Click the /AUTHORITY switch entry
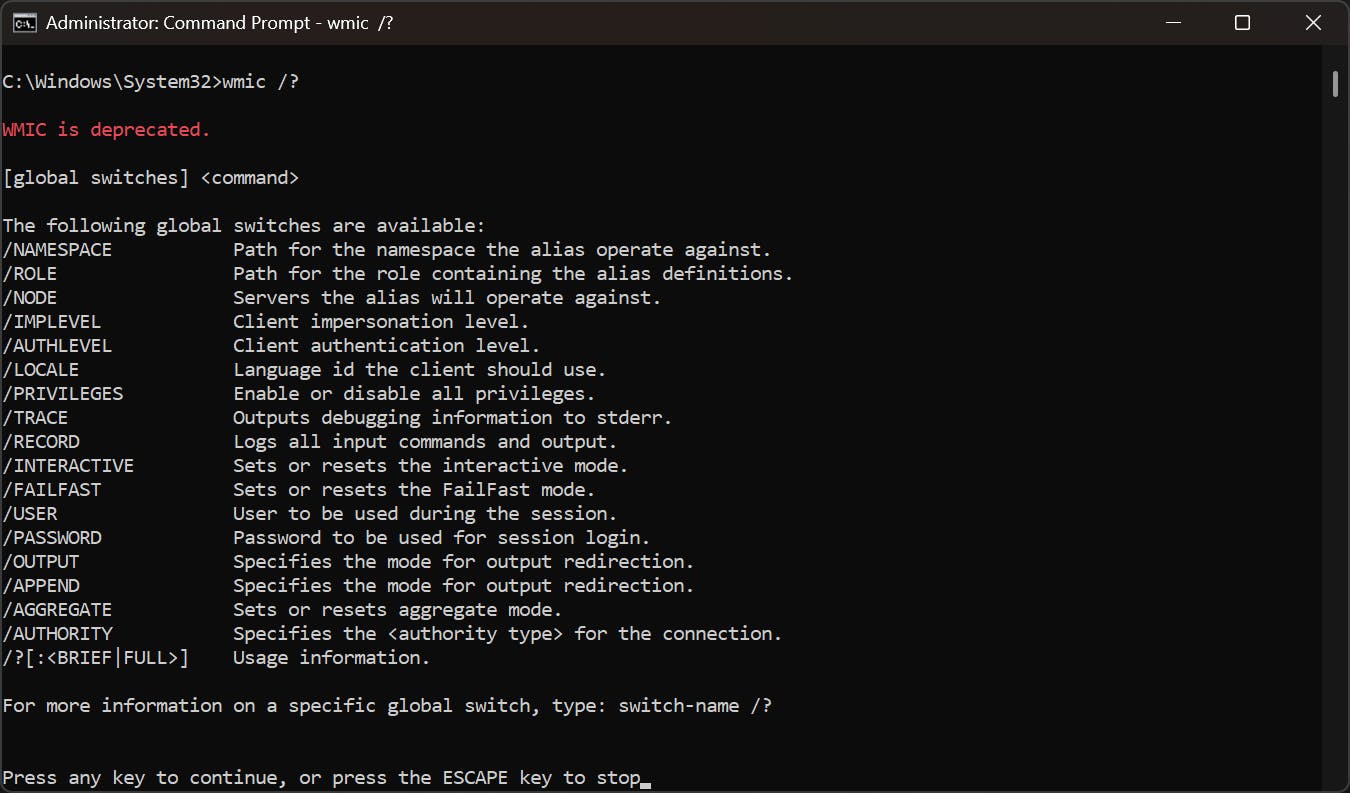This screenshot has width=1350, height=793. (x=57, y=634)
